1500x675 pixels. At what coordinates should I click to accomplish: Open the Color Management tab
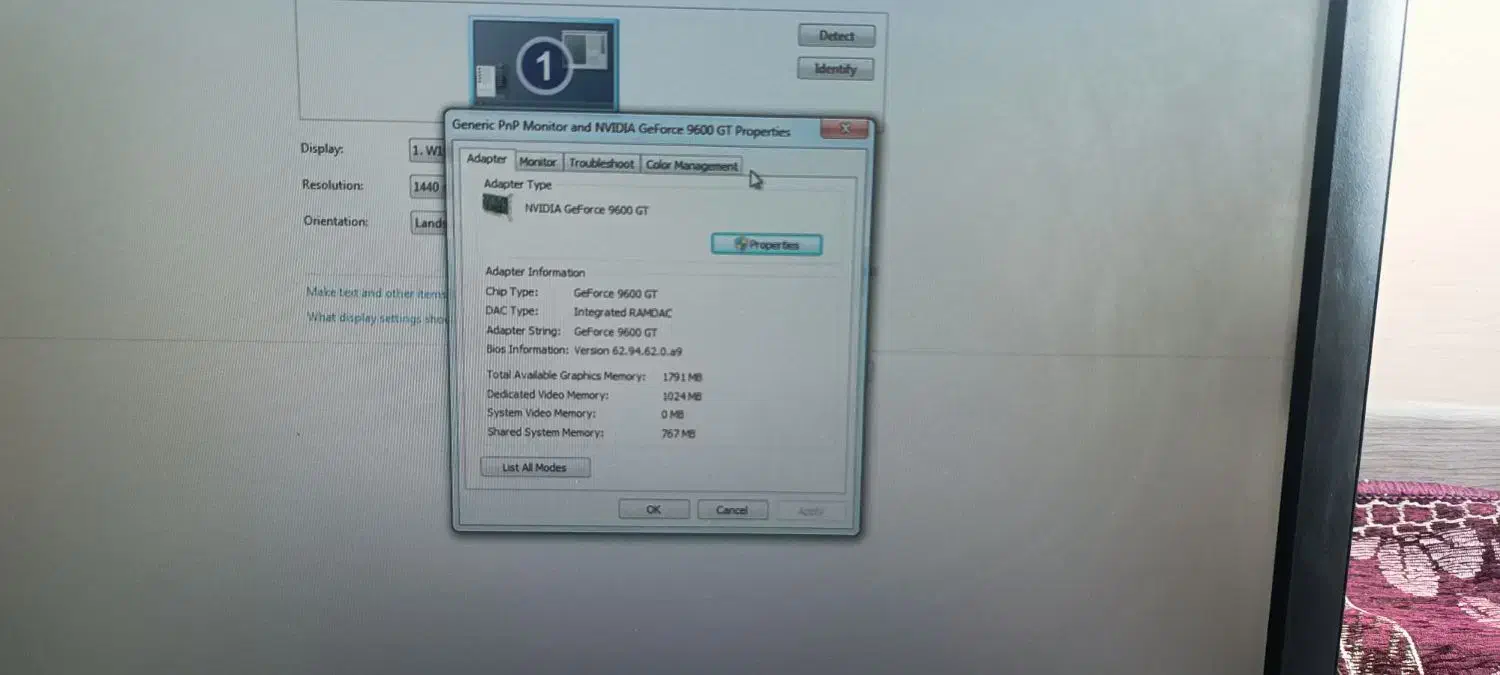click(x=691, y=165)
